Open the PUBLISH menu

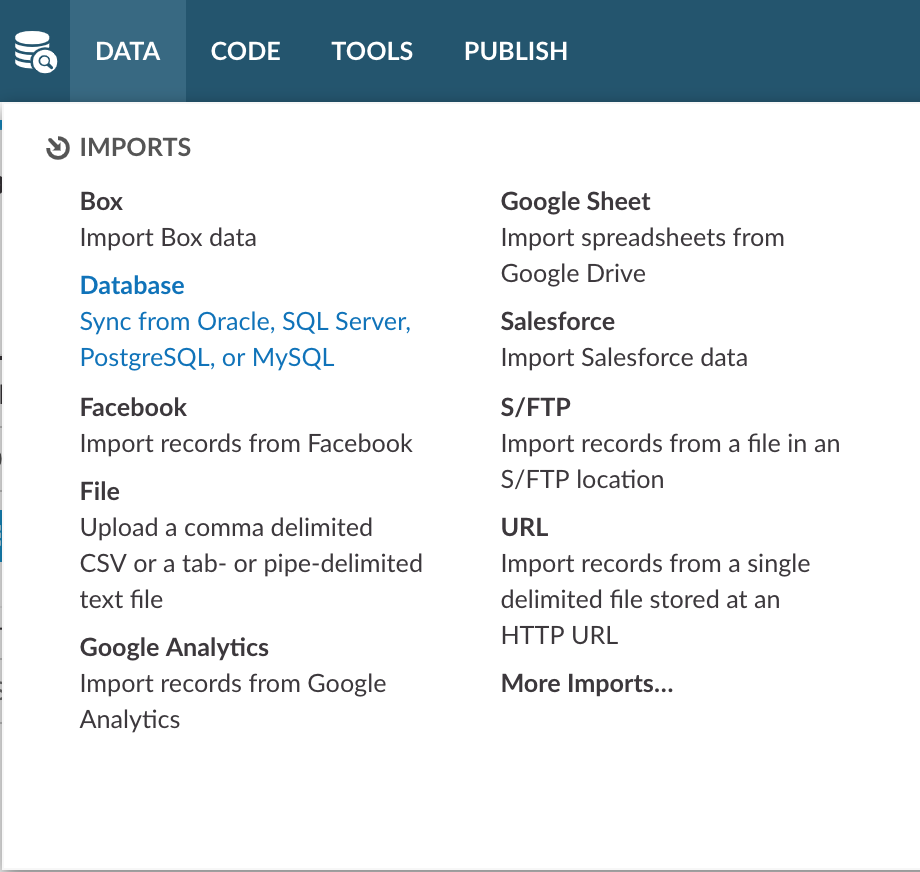point(516,51)
